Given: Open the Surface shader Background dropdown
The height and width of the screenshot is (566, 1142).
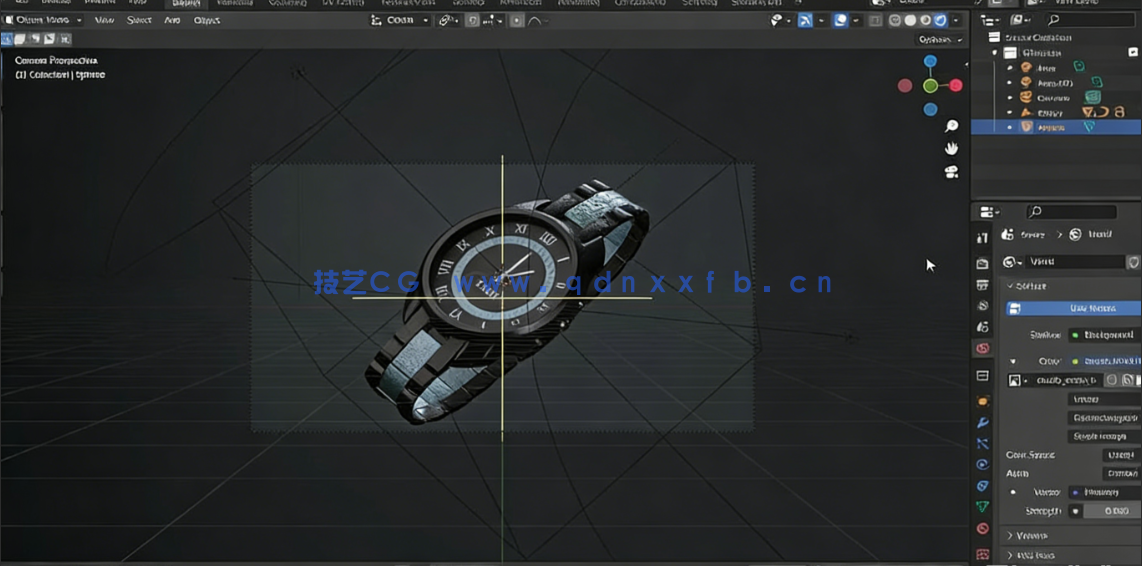Looking at the screenshot, I should 1105,335.
